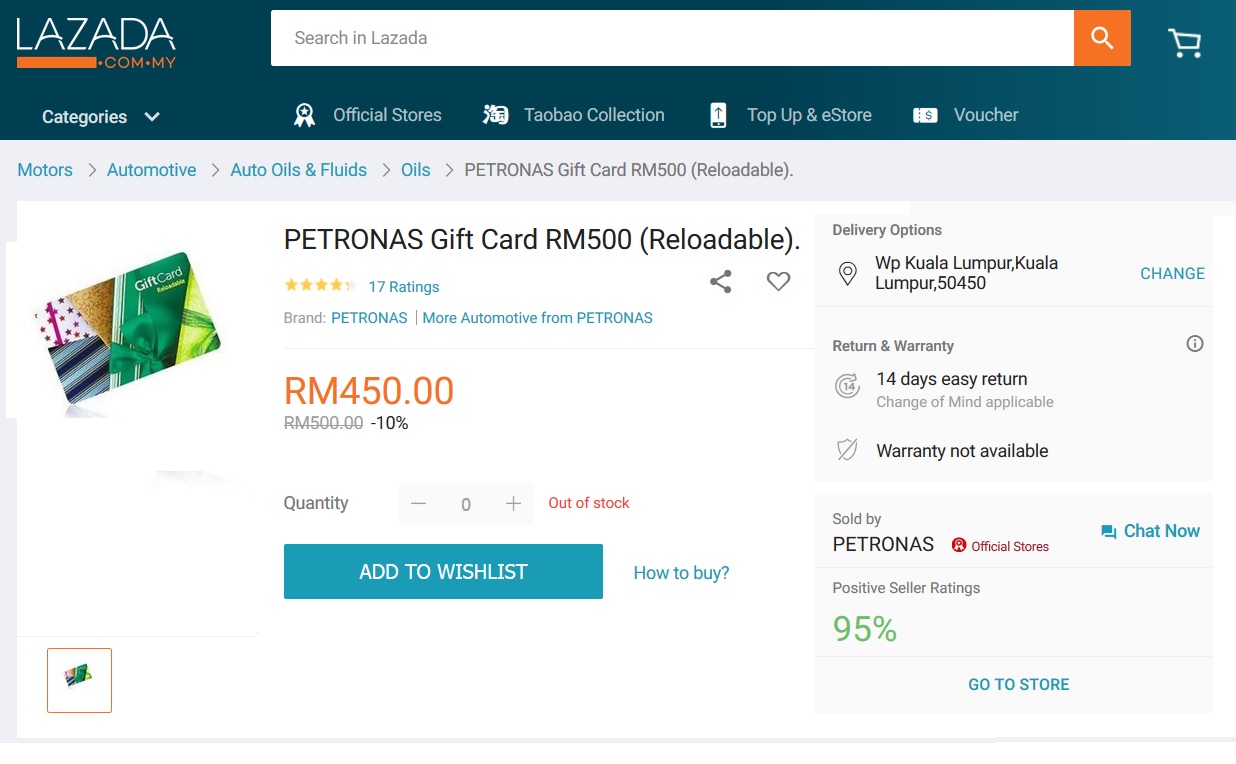Start a chat with Chat Now
The width and height of the screenshot is (1236, 764).
pos(1150,531)
